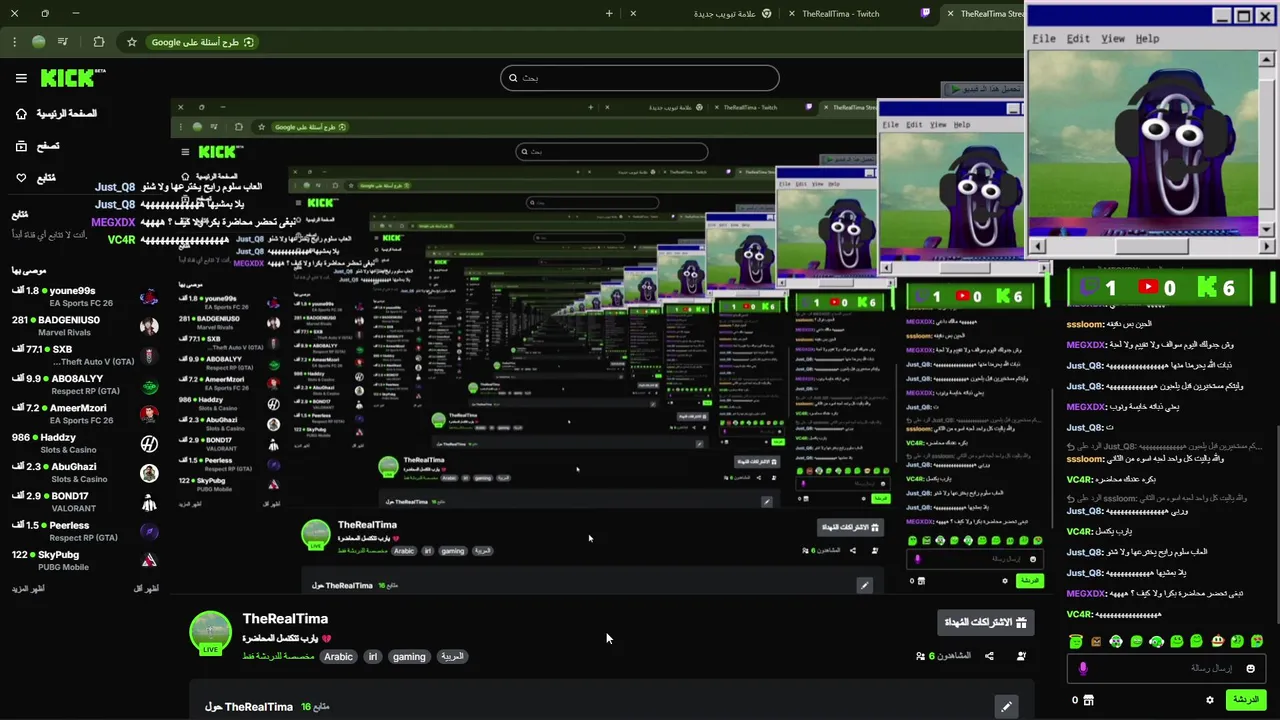Click BOND17's avatar in sidebar
This screenshot has height=720, width=1280.
[x=149, y=502]
